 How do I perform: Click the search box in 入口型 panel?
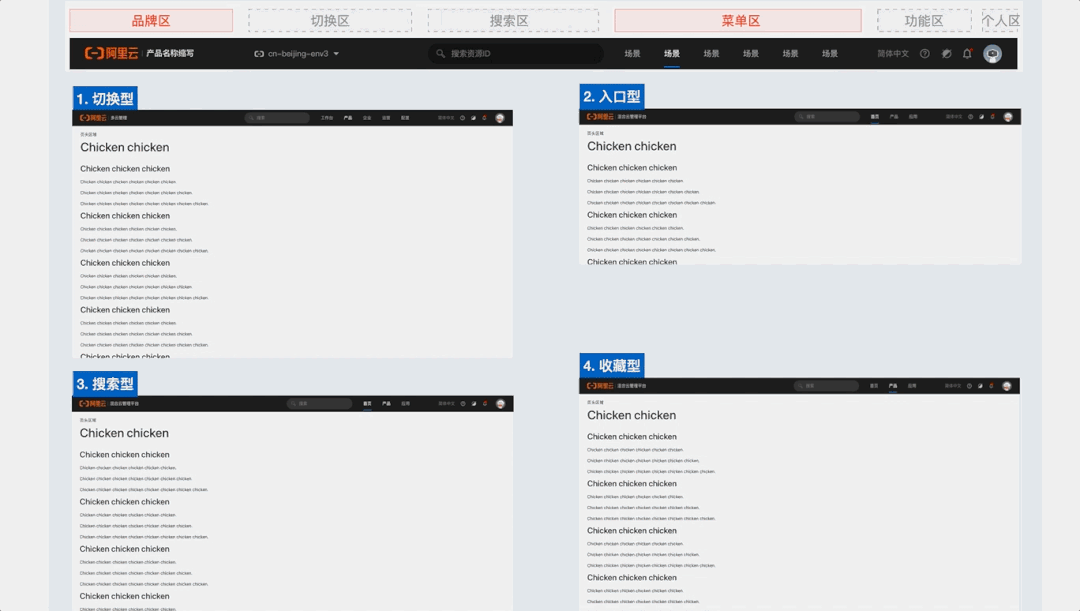827,117
